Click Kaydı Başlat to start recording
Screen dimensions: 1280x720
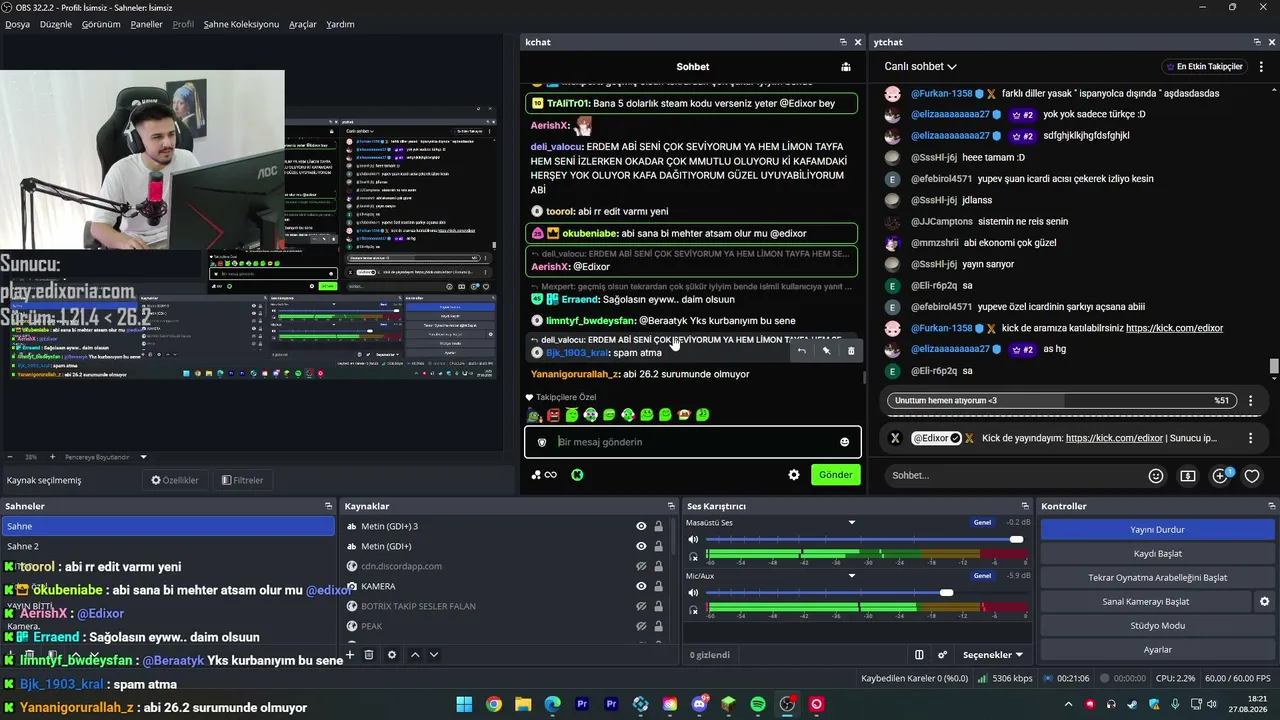click(1157, 553)
